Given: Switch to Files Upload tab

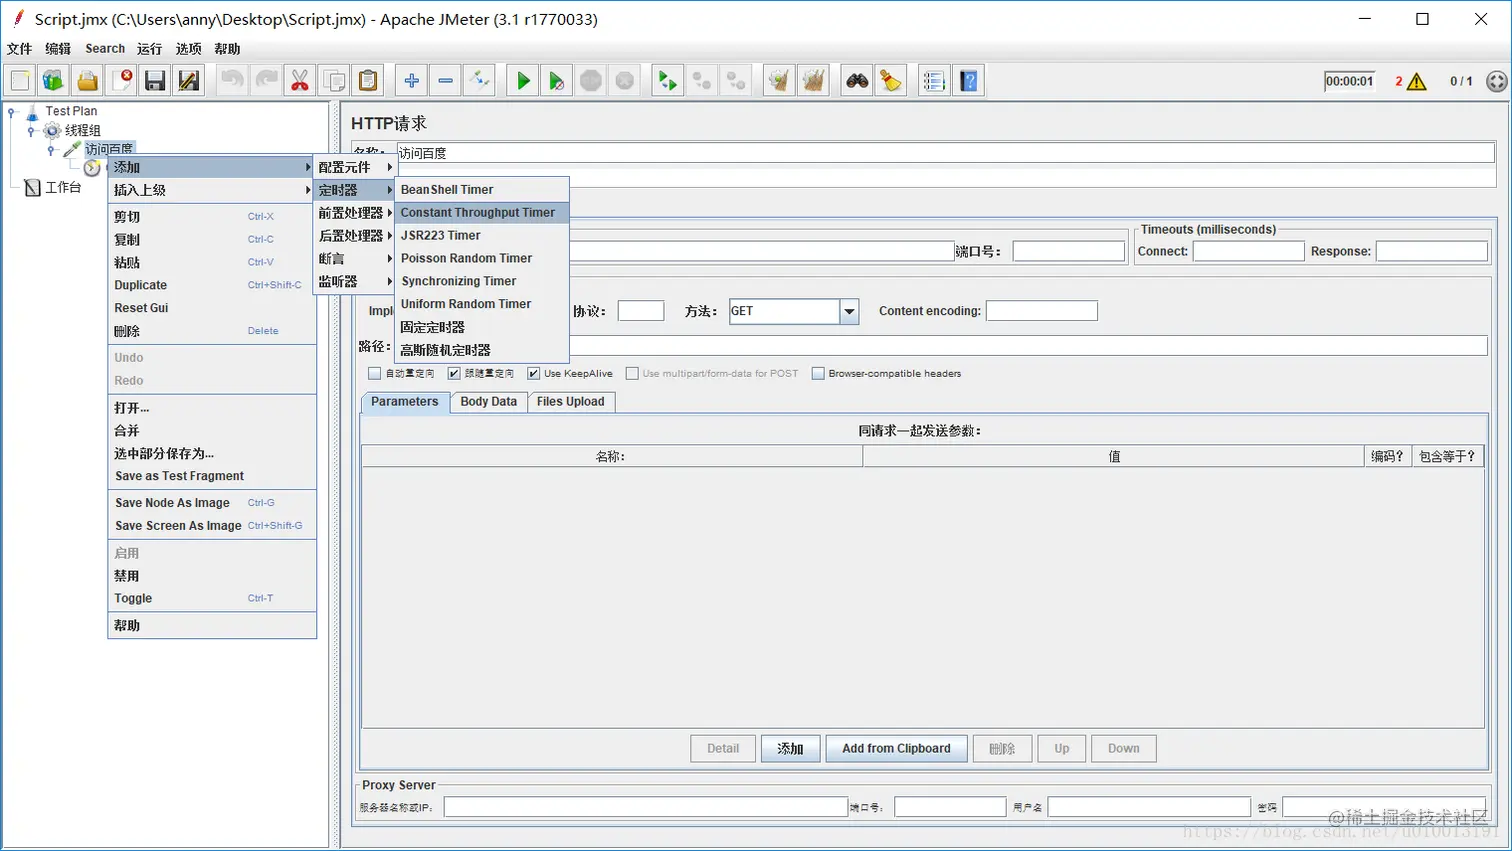Looking at the screenshot, I should (570, 402).
